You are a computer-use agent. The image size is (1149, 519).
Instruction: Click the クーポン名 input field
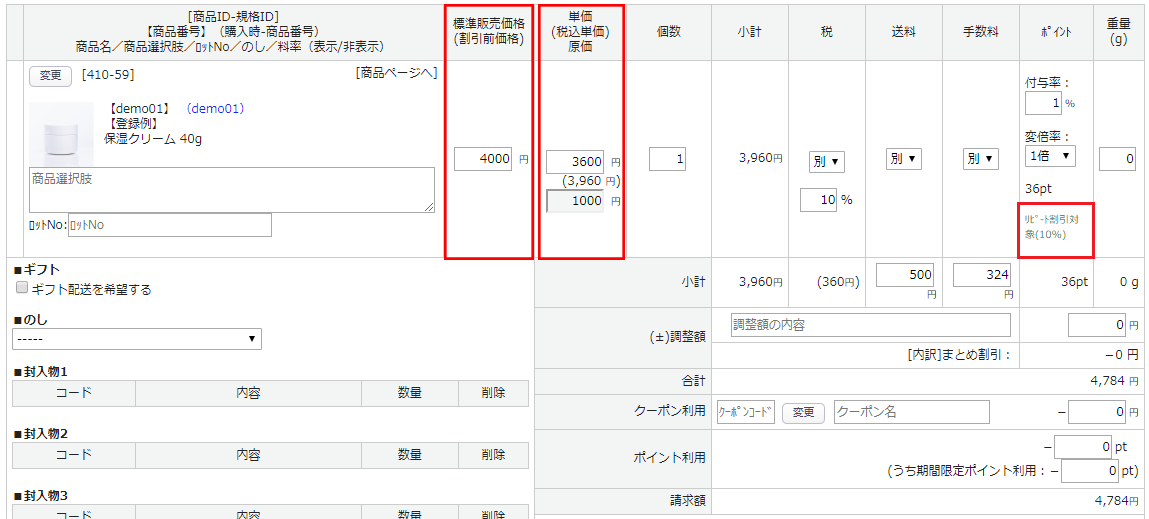(x=912, y=412)
